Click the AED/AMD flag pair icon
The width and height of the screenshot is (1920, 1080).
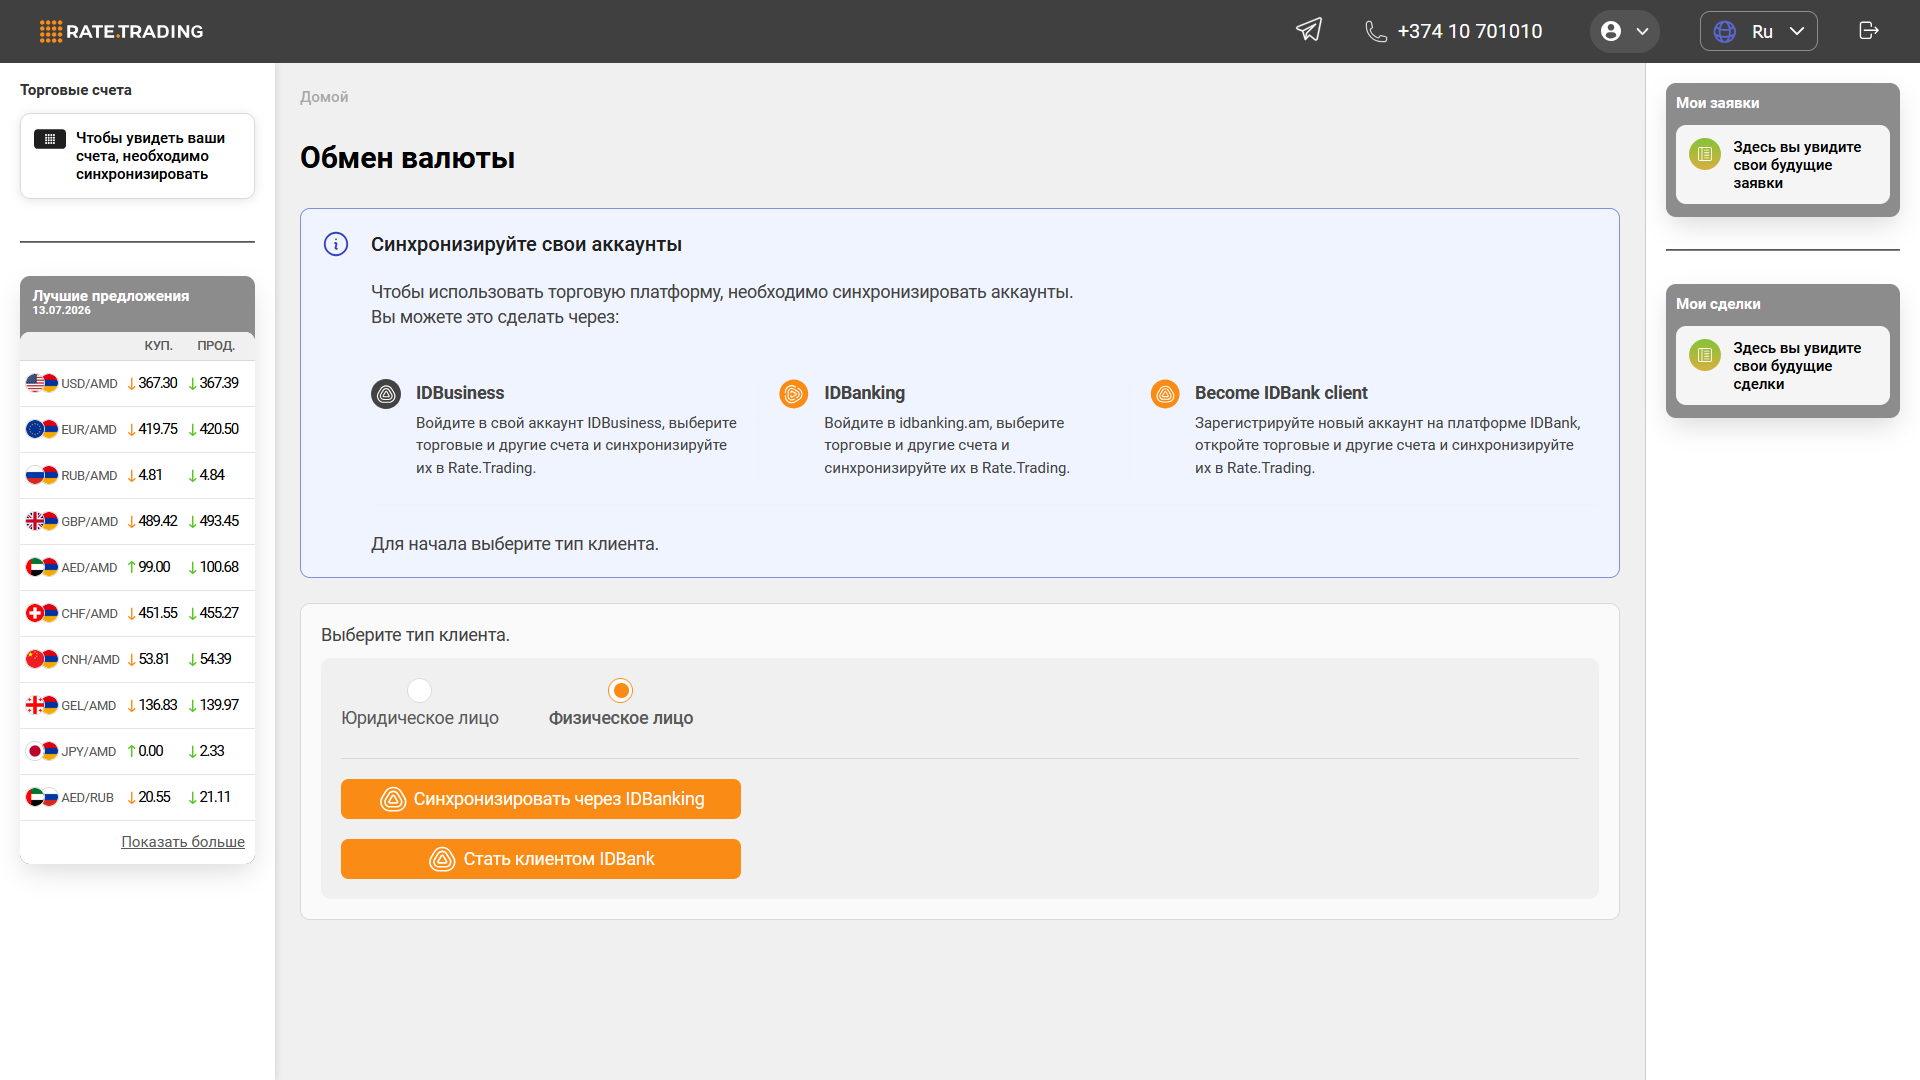coord(42,567)
